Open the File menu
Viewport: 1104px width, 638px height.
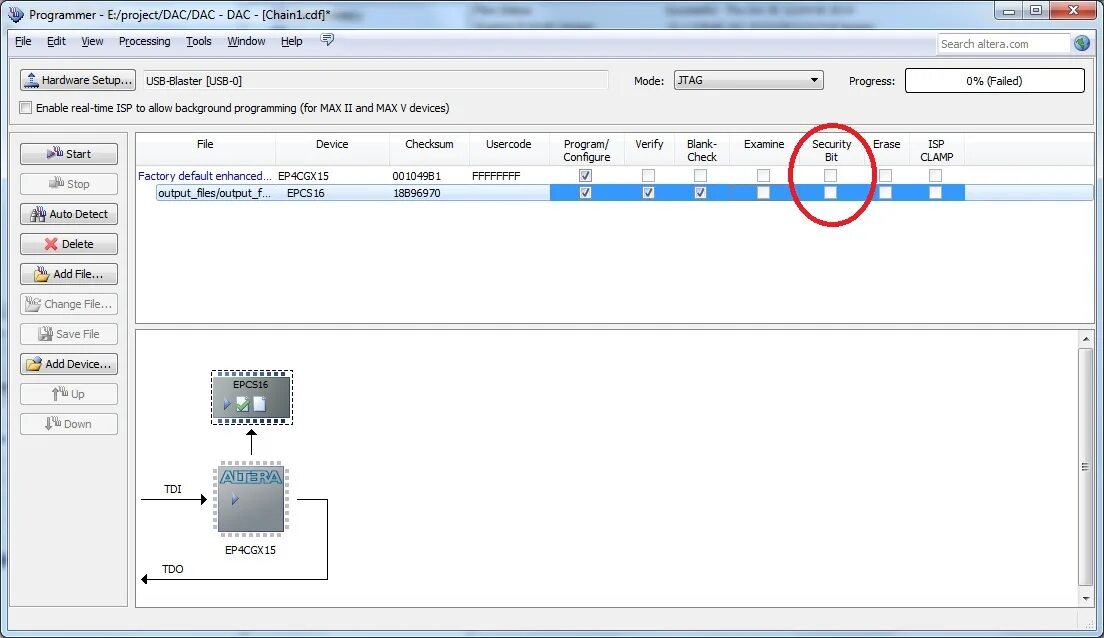[23, 42]
